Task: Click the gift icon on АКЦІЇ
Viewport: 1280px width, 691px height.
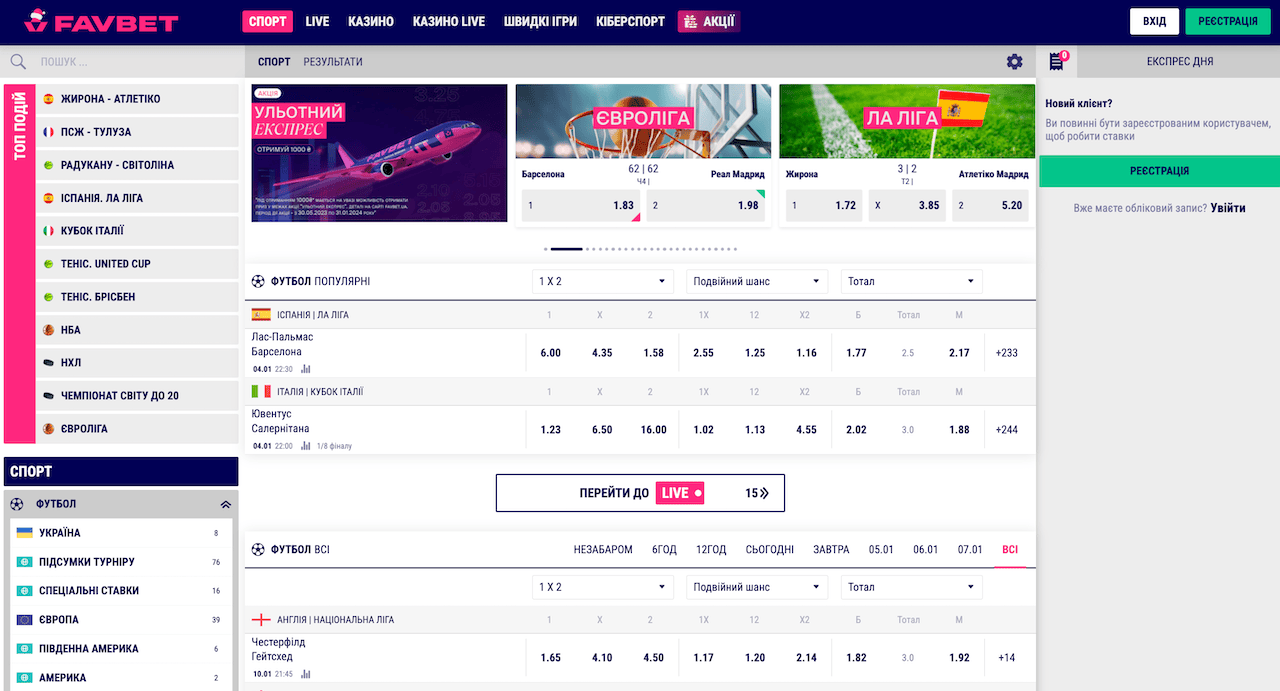Action: pyautogui.click(x=689, y=21)
